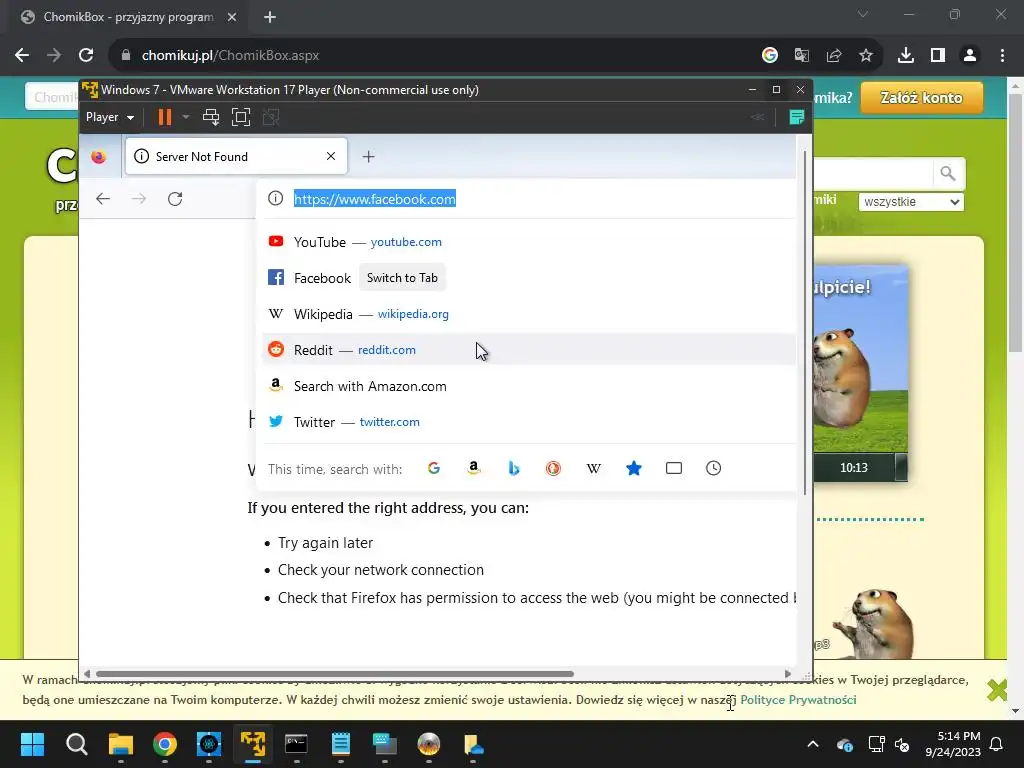
Task: Open Chrome three-dot menu
Action: (x=1002, y=56)
